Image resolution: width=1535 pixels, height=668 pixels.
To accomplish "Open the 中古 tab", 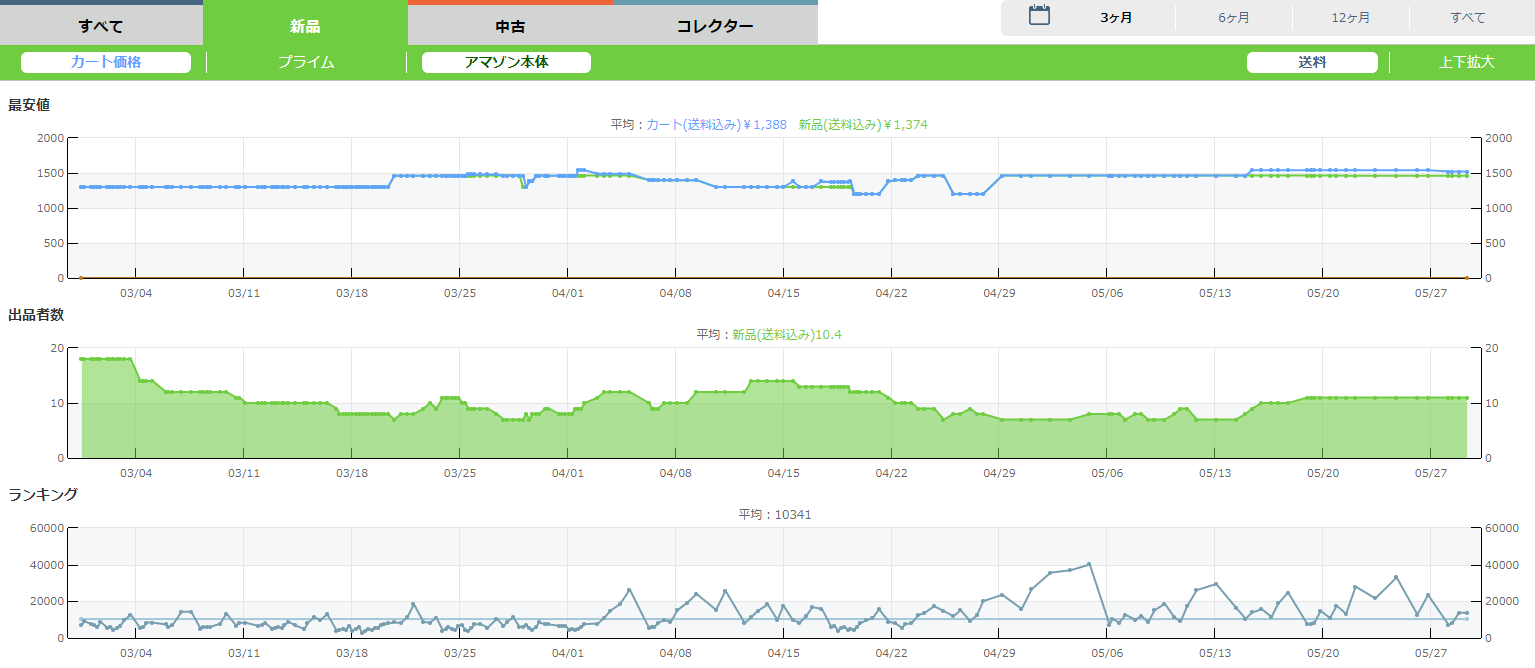I will 510,26.
